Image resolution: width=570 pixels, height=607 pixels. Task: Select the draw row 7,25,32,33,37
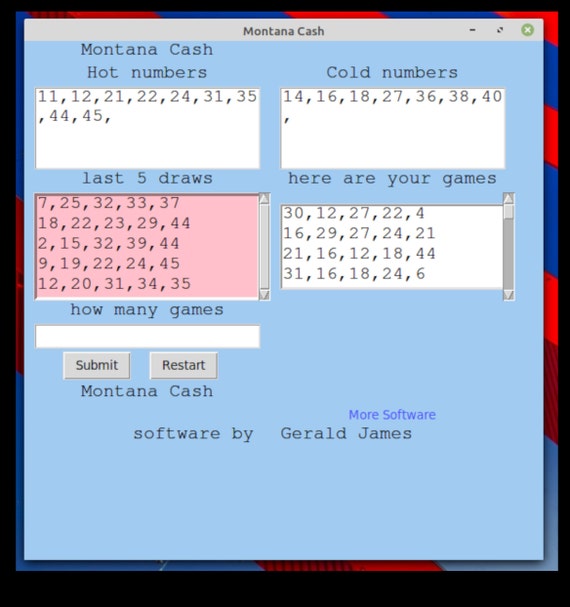[147, 203]
